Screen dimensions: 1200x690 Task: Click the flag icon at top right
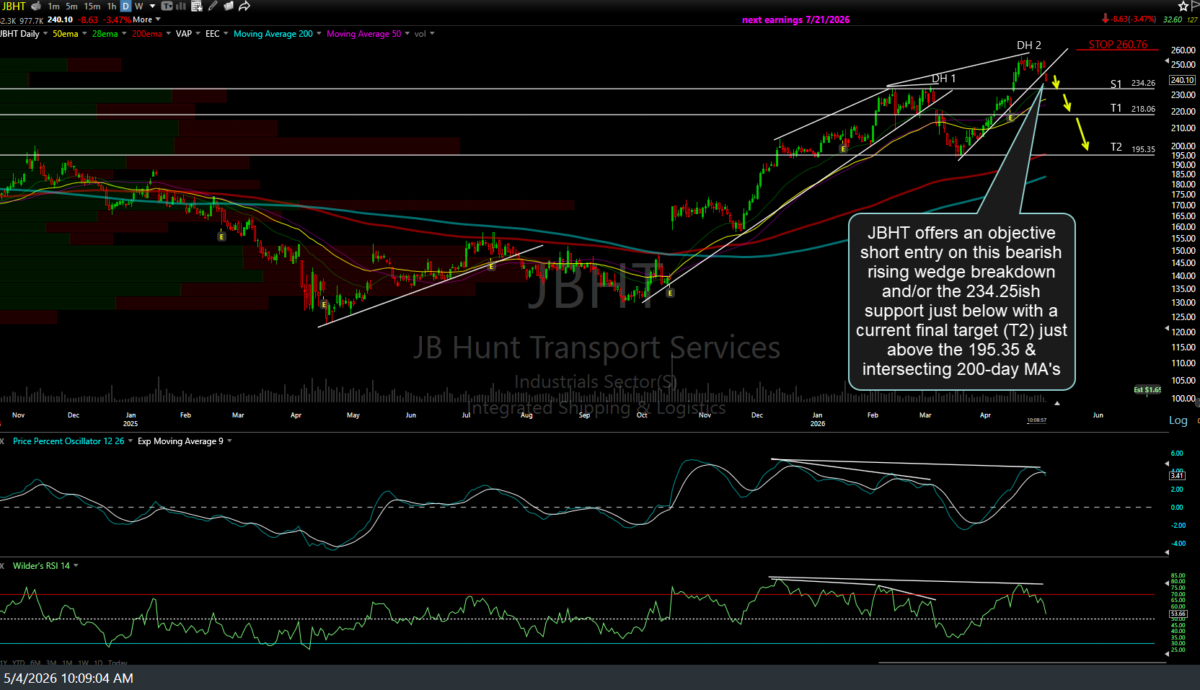point(1195,6)
